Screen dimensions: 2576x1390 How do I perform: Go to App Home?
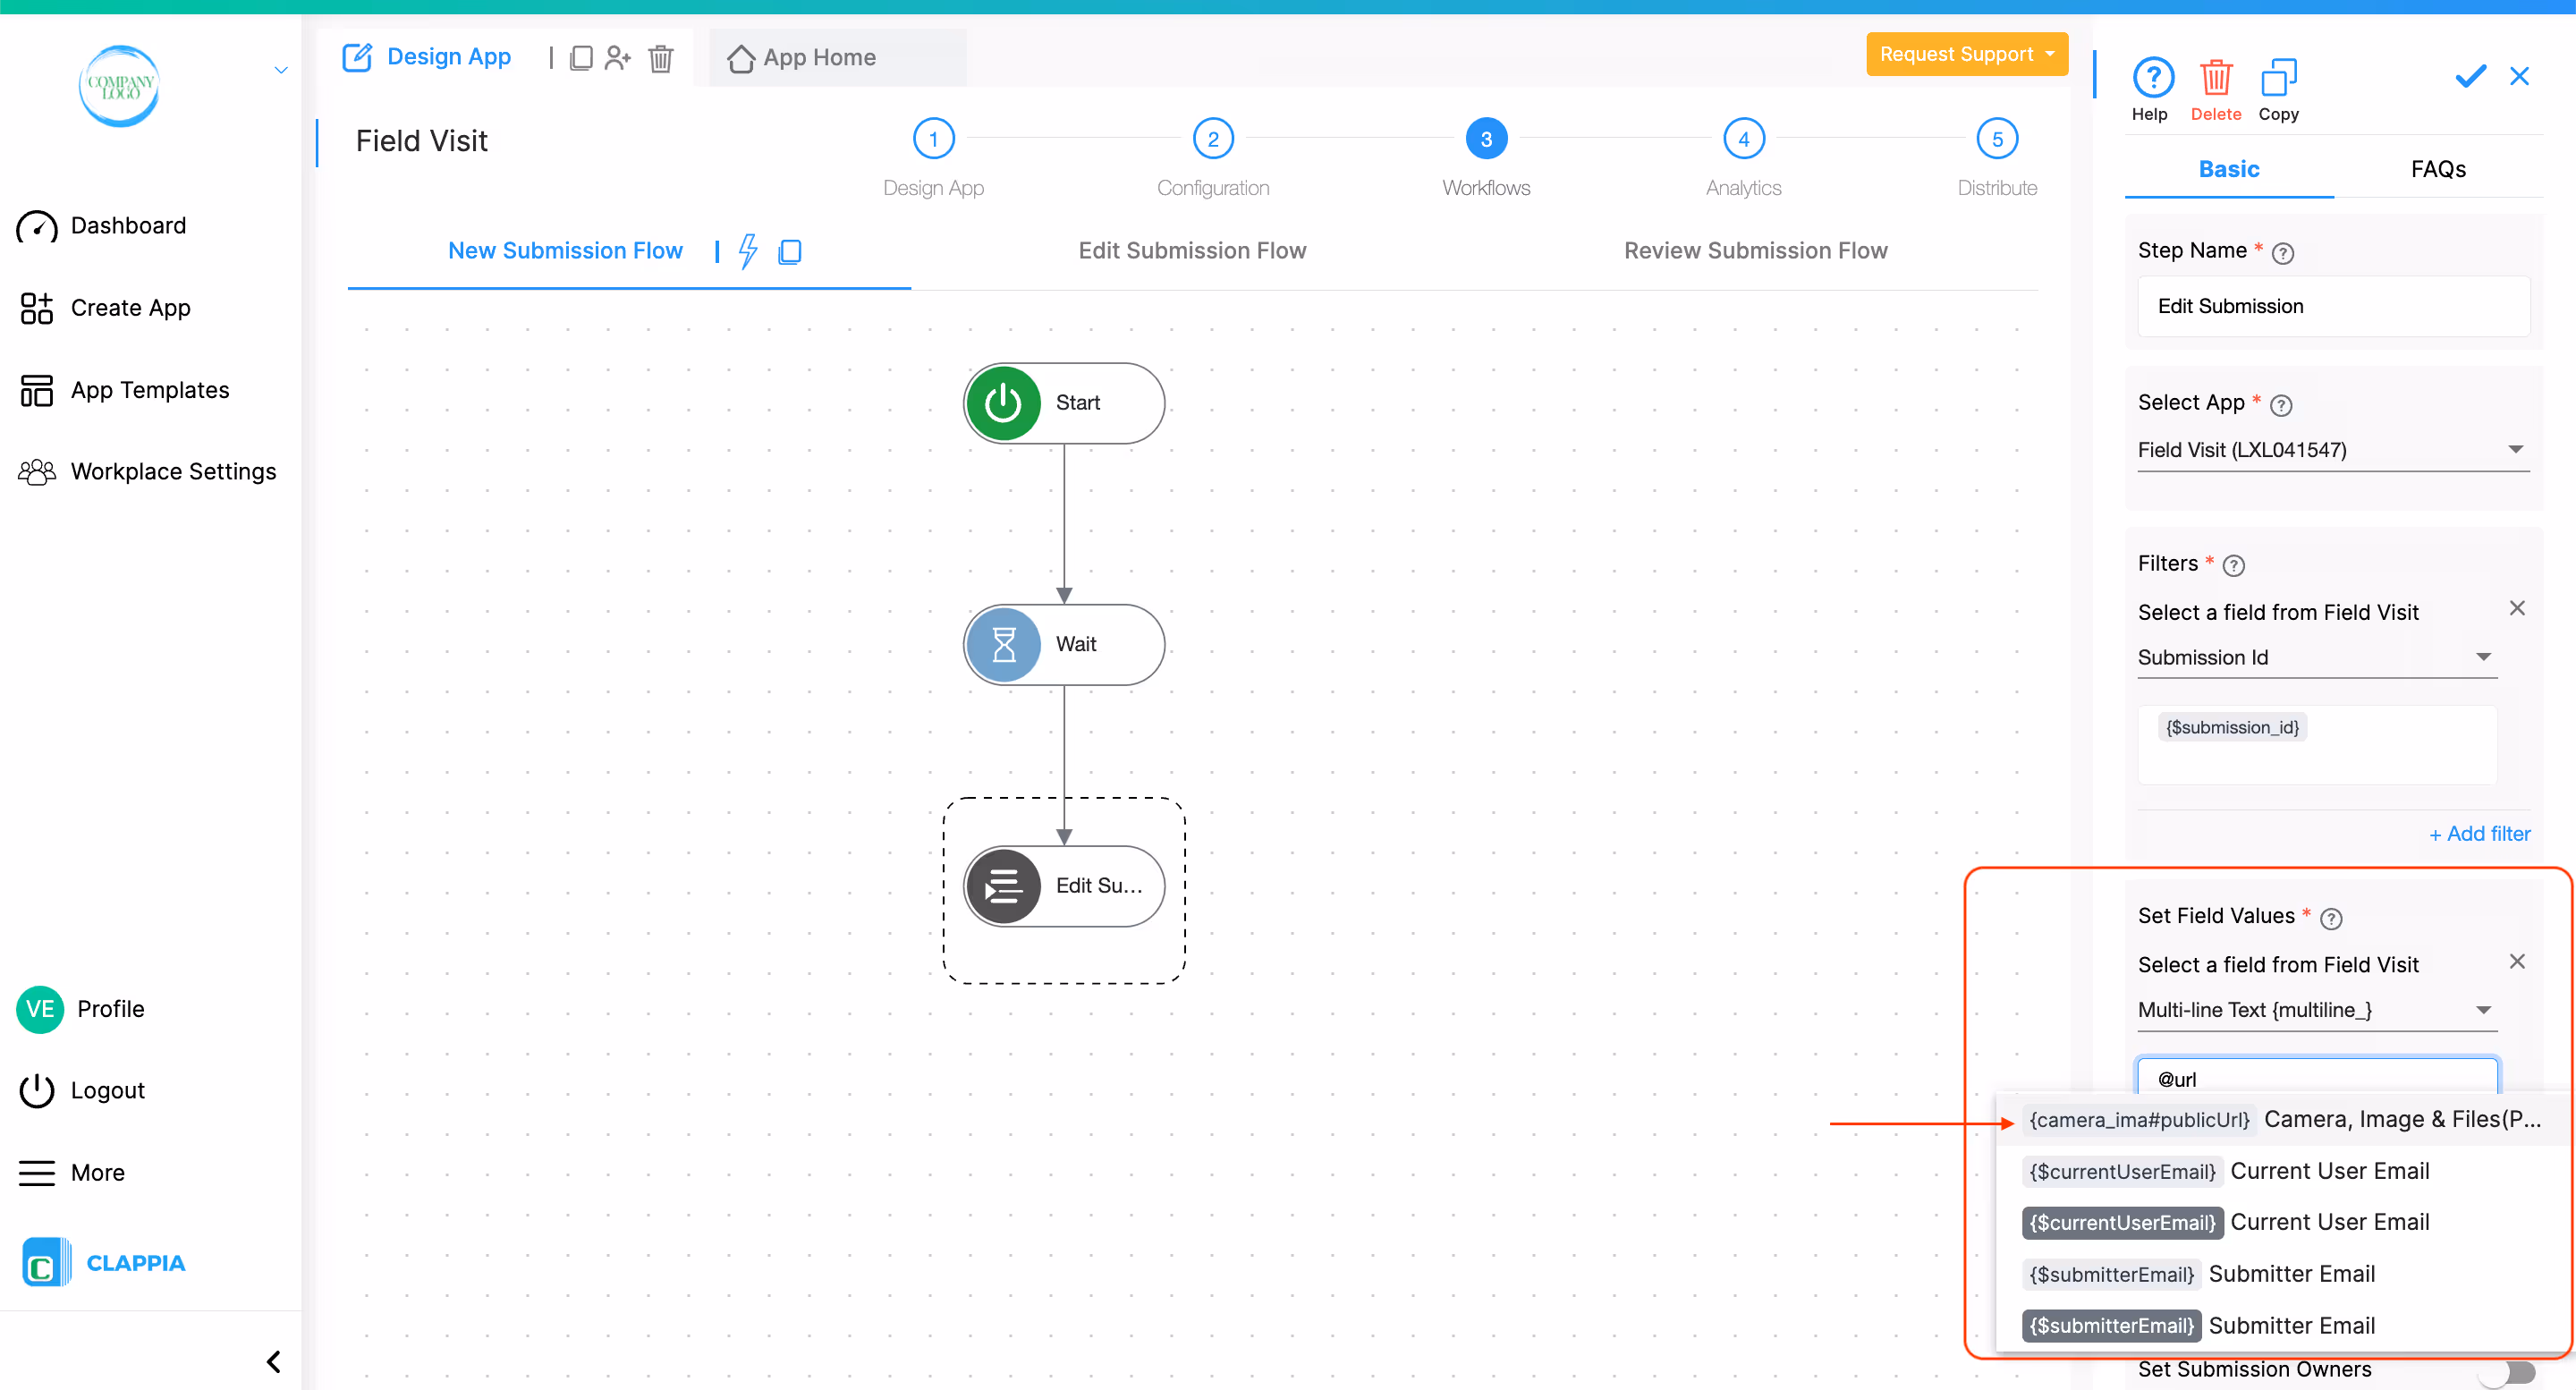pyautogui.click(x=803, y=58)
